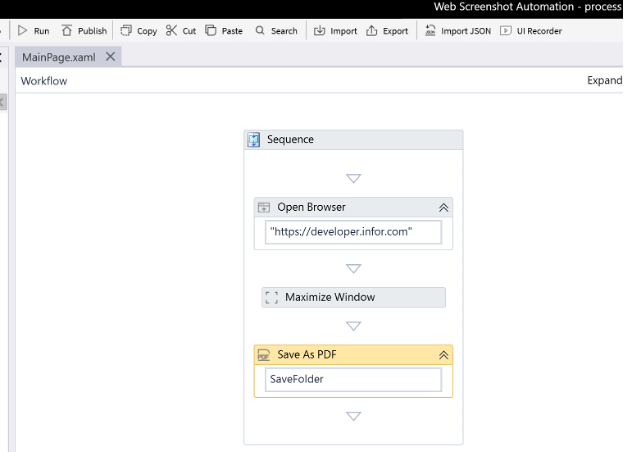Image resolution: width=624 pixels, height=452 pixels.
Task: Click the SaveFolder input field
Action: 353,380
